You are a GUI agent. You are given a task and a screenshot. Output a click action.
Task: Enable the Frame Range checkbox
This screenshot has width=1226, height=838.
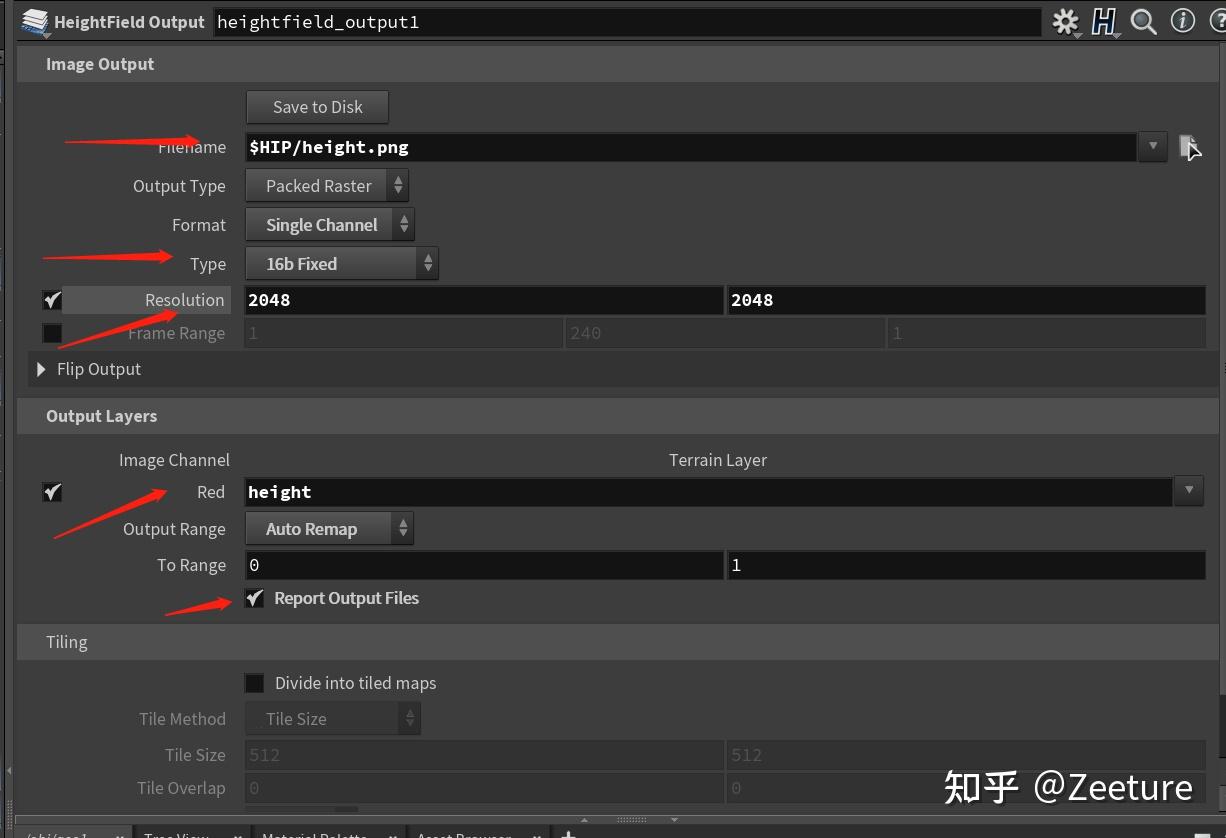pos(53,333)
